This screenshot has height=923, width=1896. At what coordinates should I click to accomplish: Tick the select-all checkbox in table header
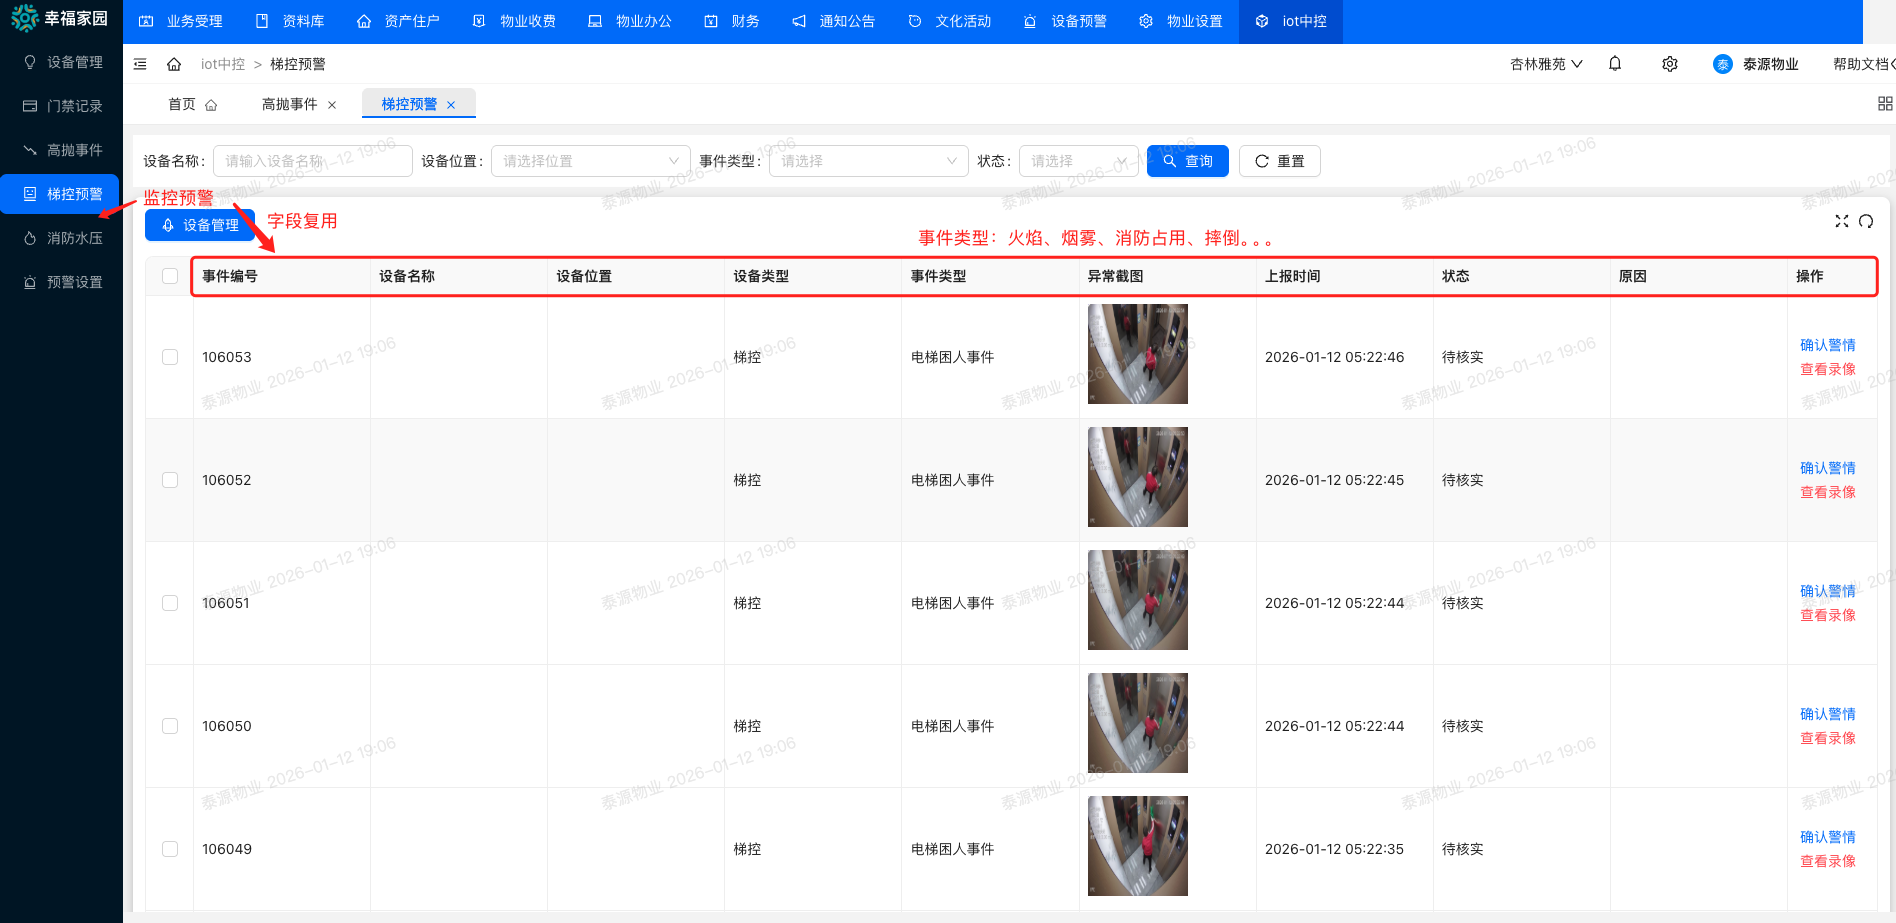point(170,276)
